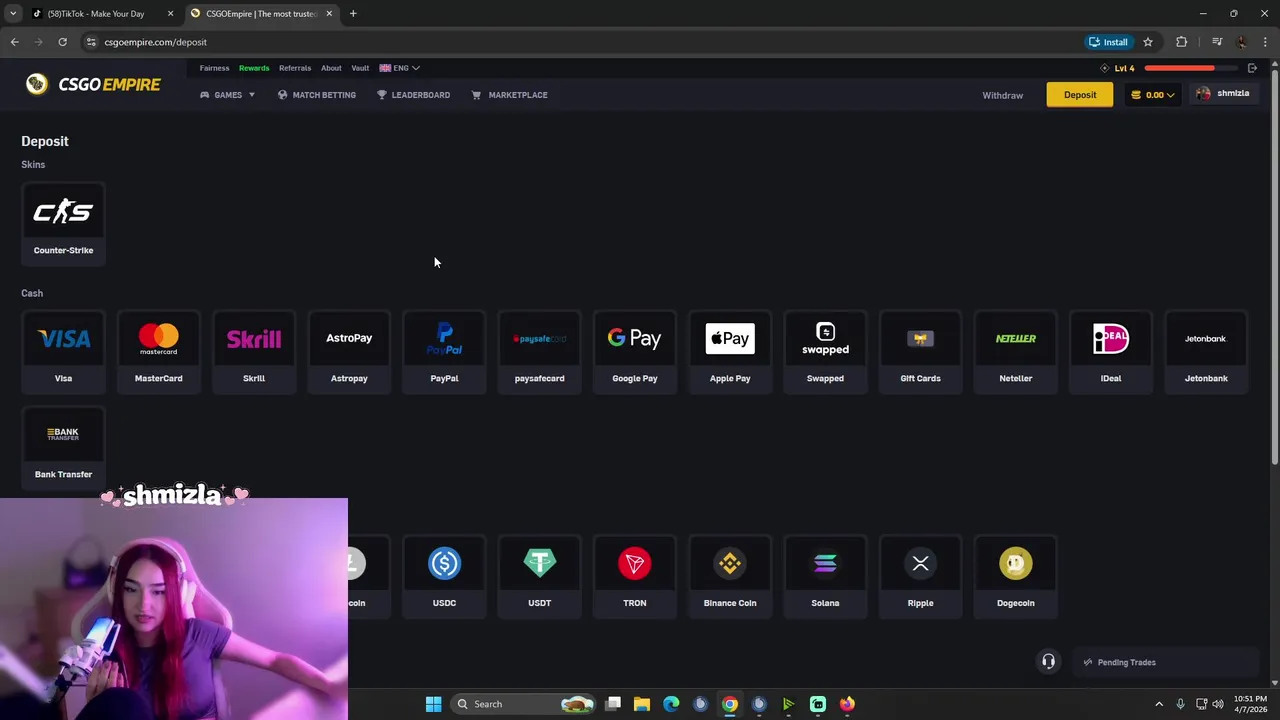1280x720 pixels.
Task: Open the Chrome extensions puzzle icon
Action: coord(1182,42)
